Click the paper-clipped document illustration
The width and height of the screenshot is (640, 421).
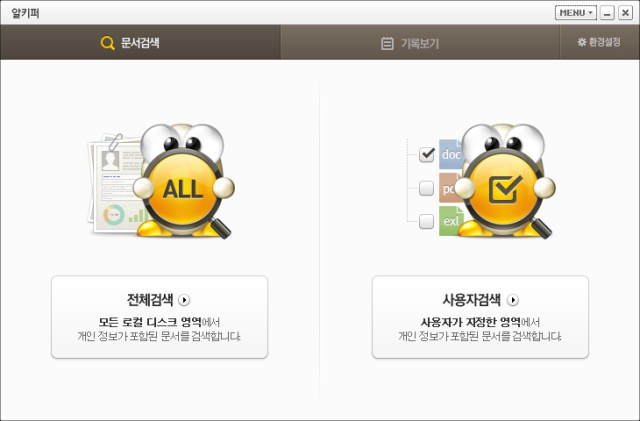point(115,184)
